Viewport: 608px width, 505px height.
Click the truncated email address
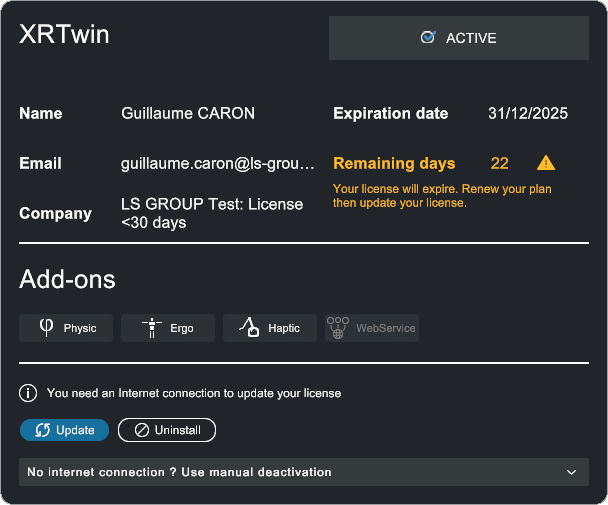(x=218, y=163)
